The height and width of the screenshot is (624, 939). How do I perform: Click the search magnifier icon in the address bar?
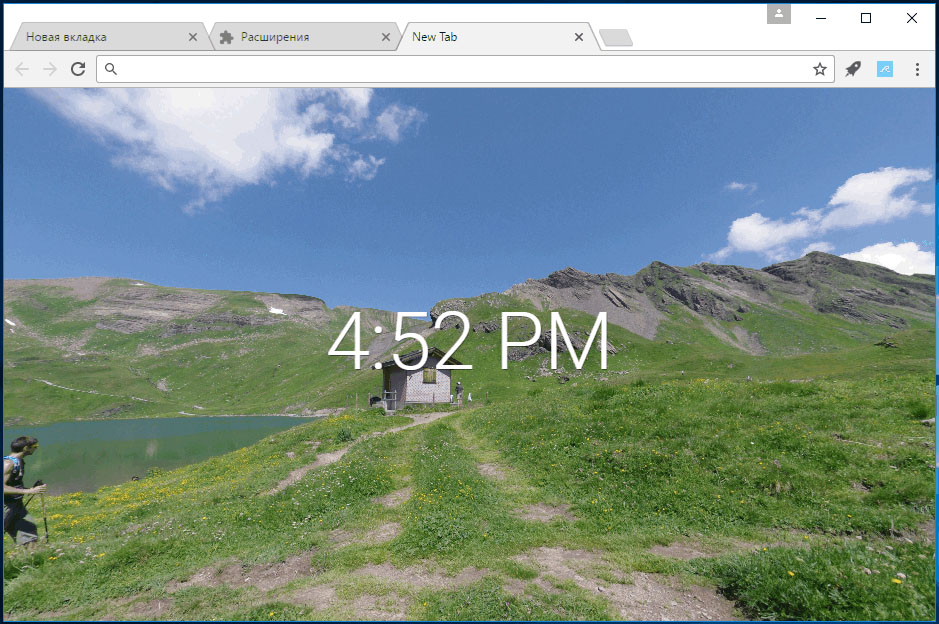click(x=111, y=69)
